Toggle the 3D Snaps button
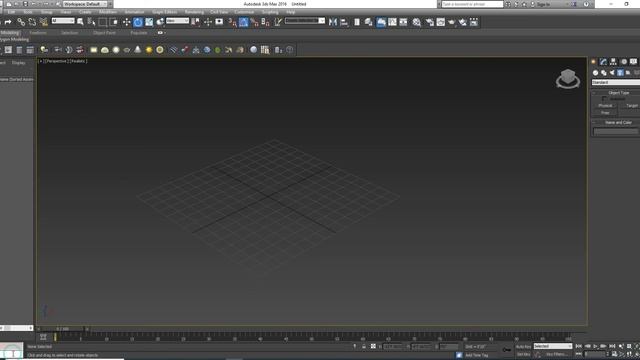 232,22
